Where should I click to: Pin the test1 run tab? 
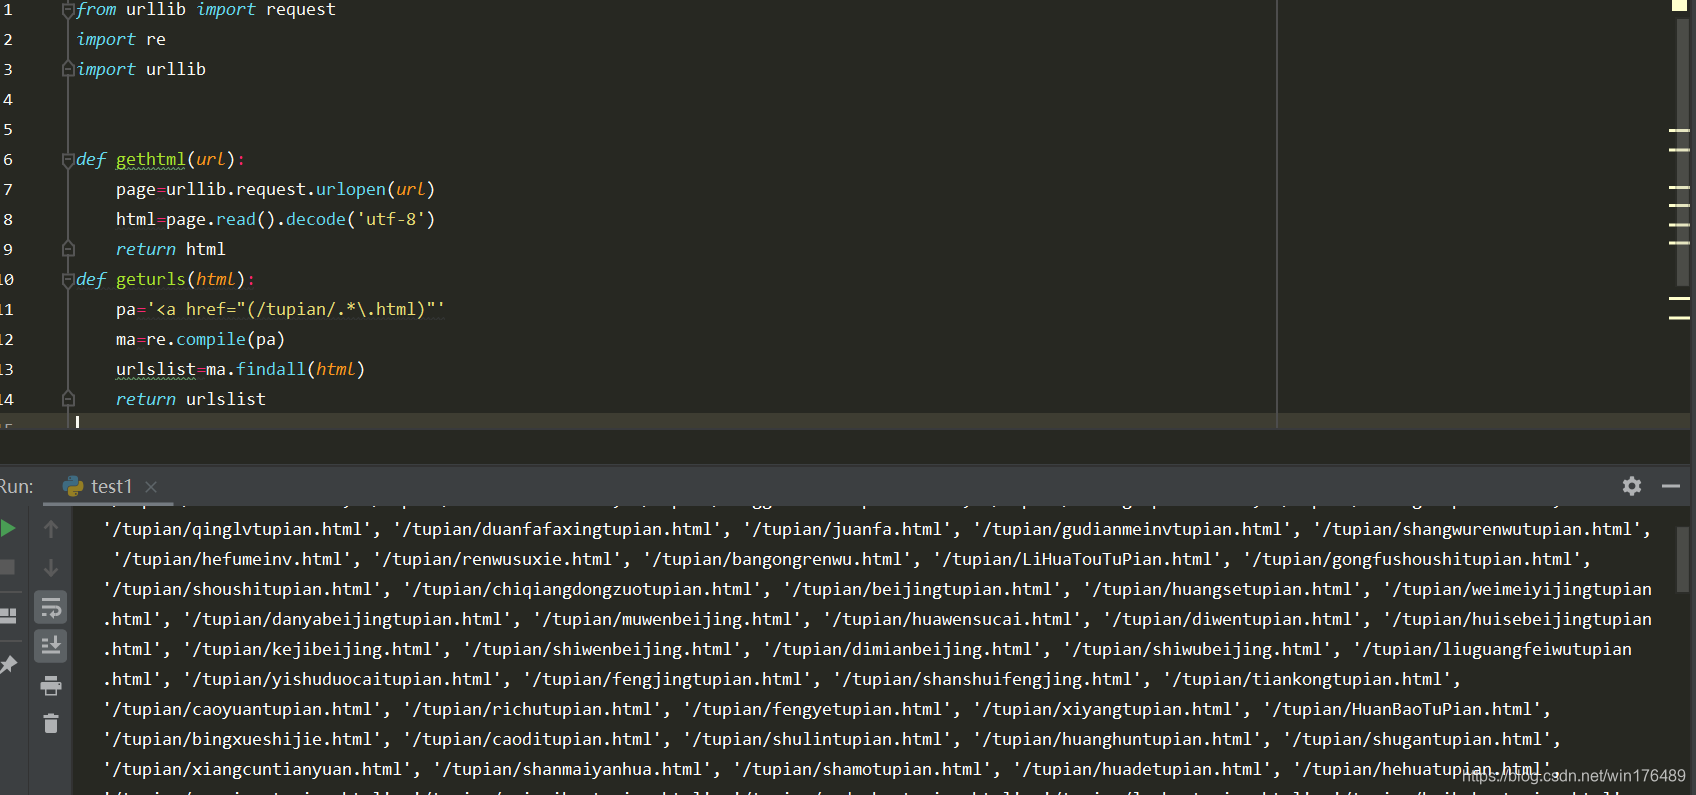point(8,664)
